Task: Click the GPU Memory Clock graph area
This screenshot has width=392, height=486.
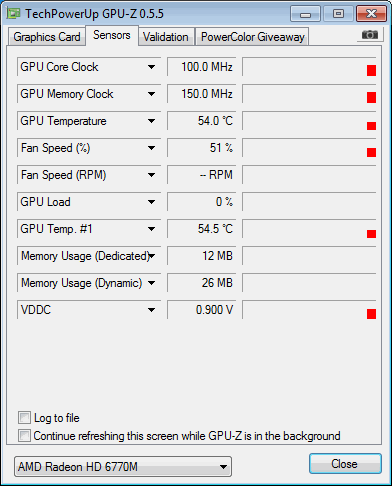Action: click(309, 94)
